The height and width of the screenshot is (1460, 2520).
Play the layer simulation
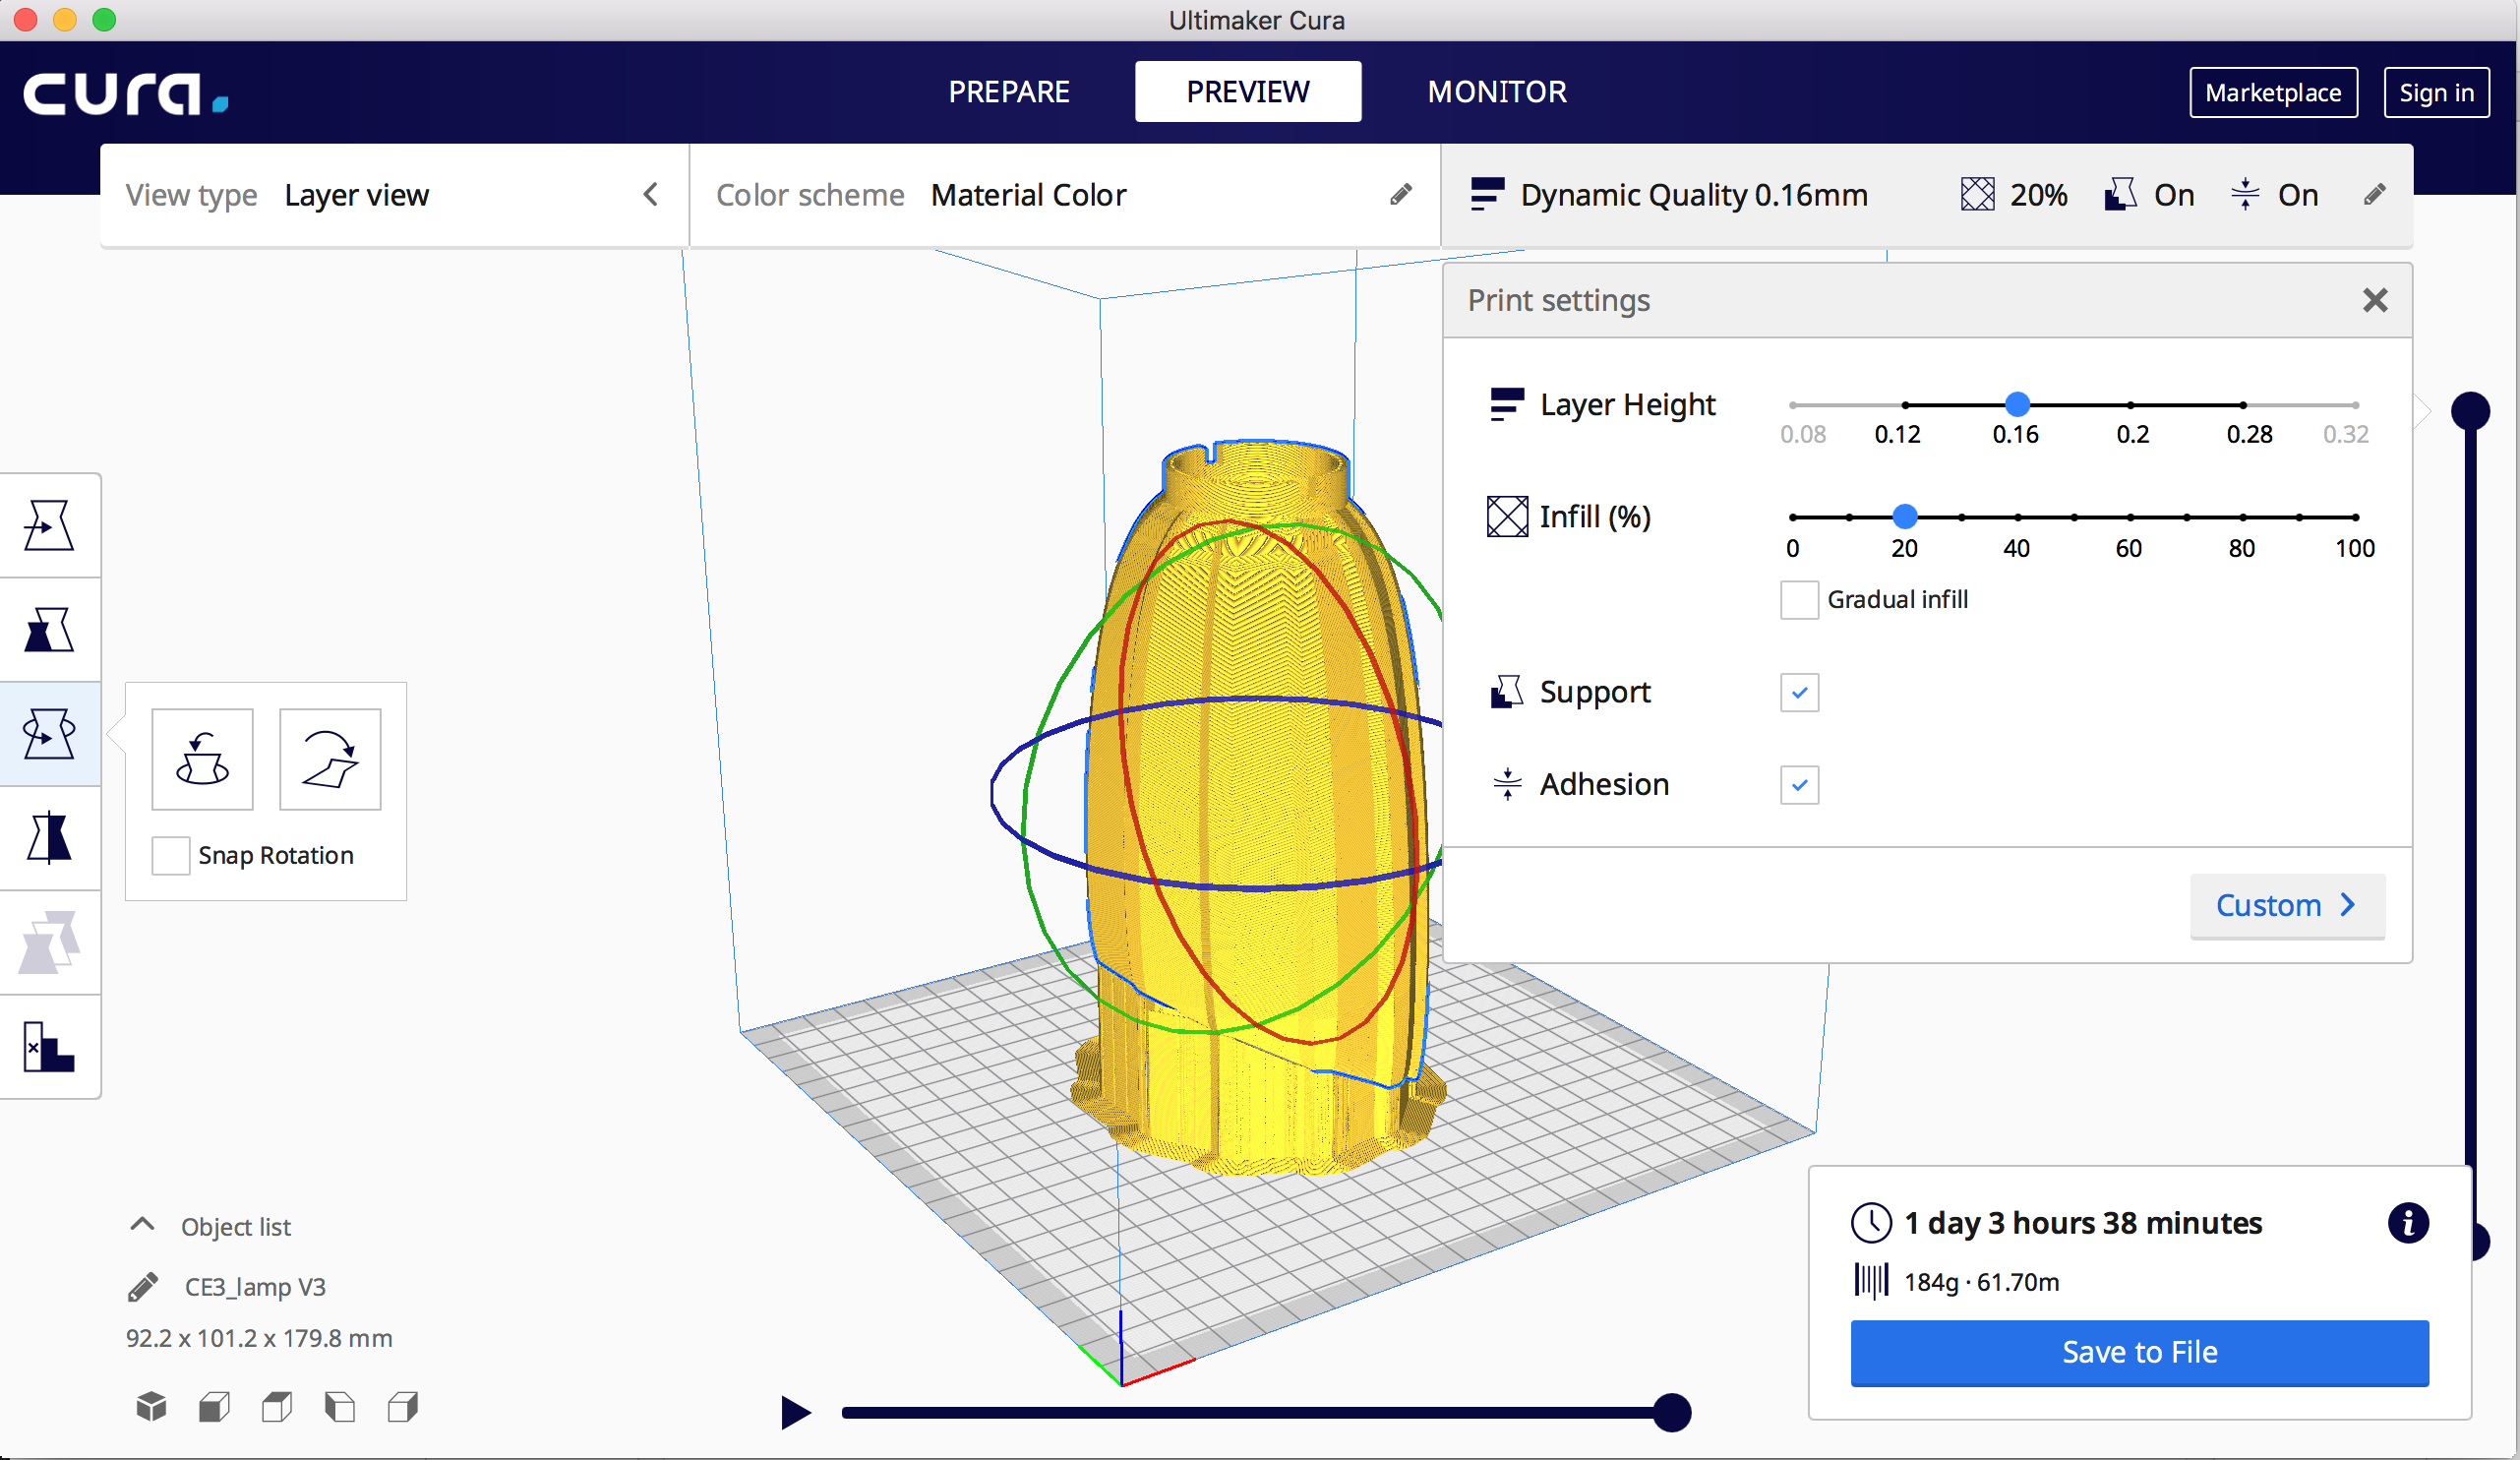click(x=795, y=1413)
